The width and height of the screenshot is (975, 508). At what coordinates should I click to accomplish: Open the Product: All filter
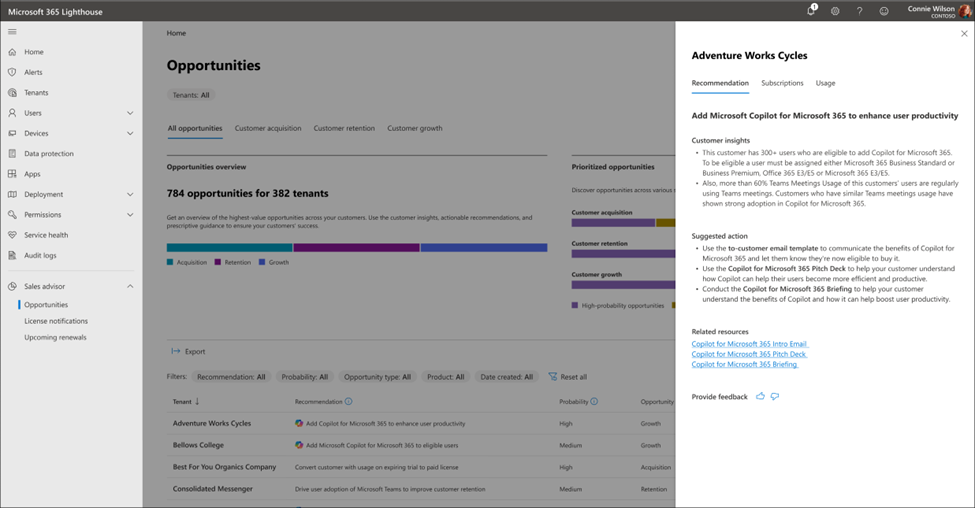coord(445,377)
